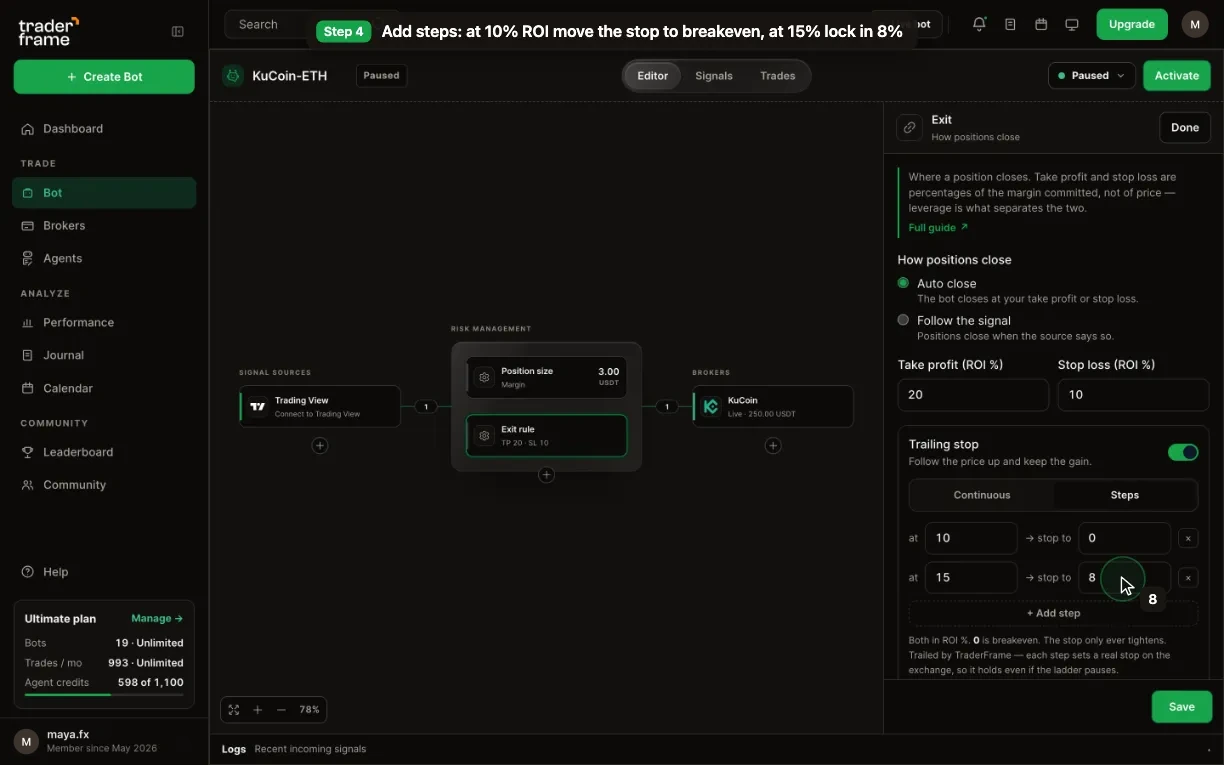Click the second step's 'at 15' field

tap(971, 577)
